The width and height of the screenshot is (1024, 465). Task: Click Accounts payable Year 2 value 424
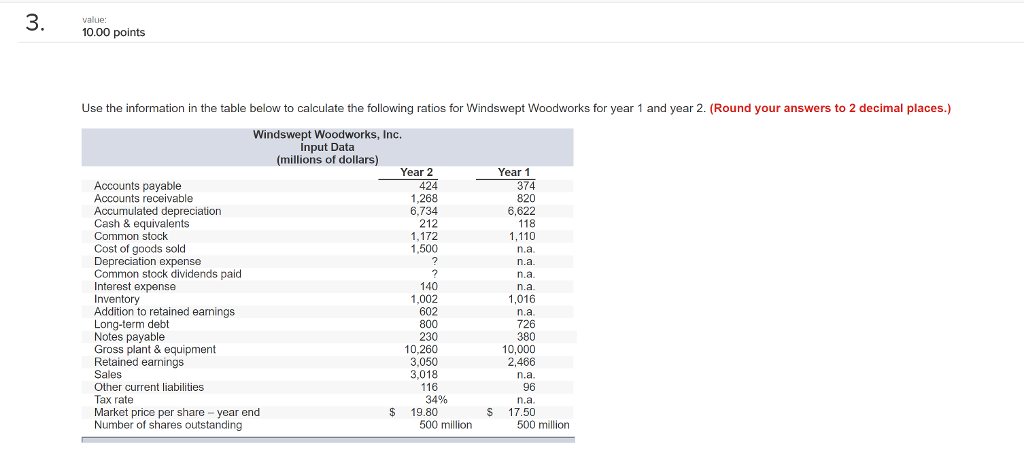pos(428,186)
